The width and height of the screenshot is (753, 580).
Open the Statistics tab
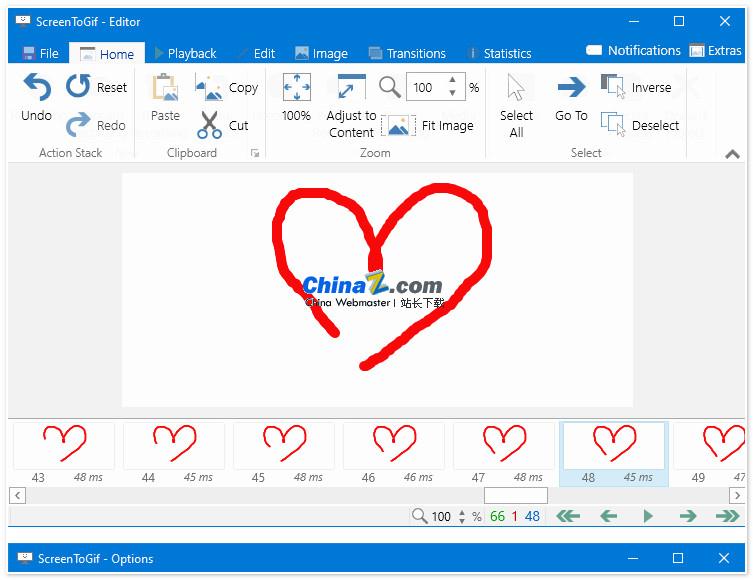[x=499, y=53]
